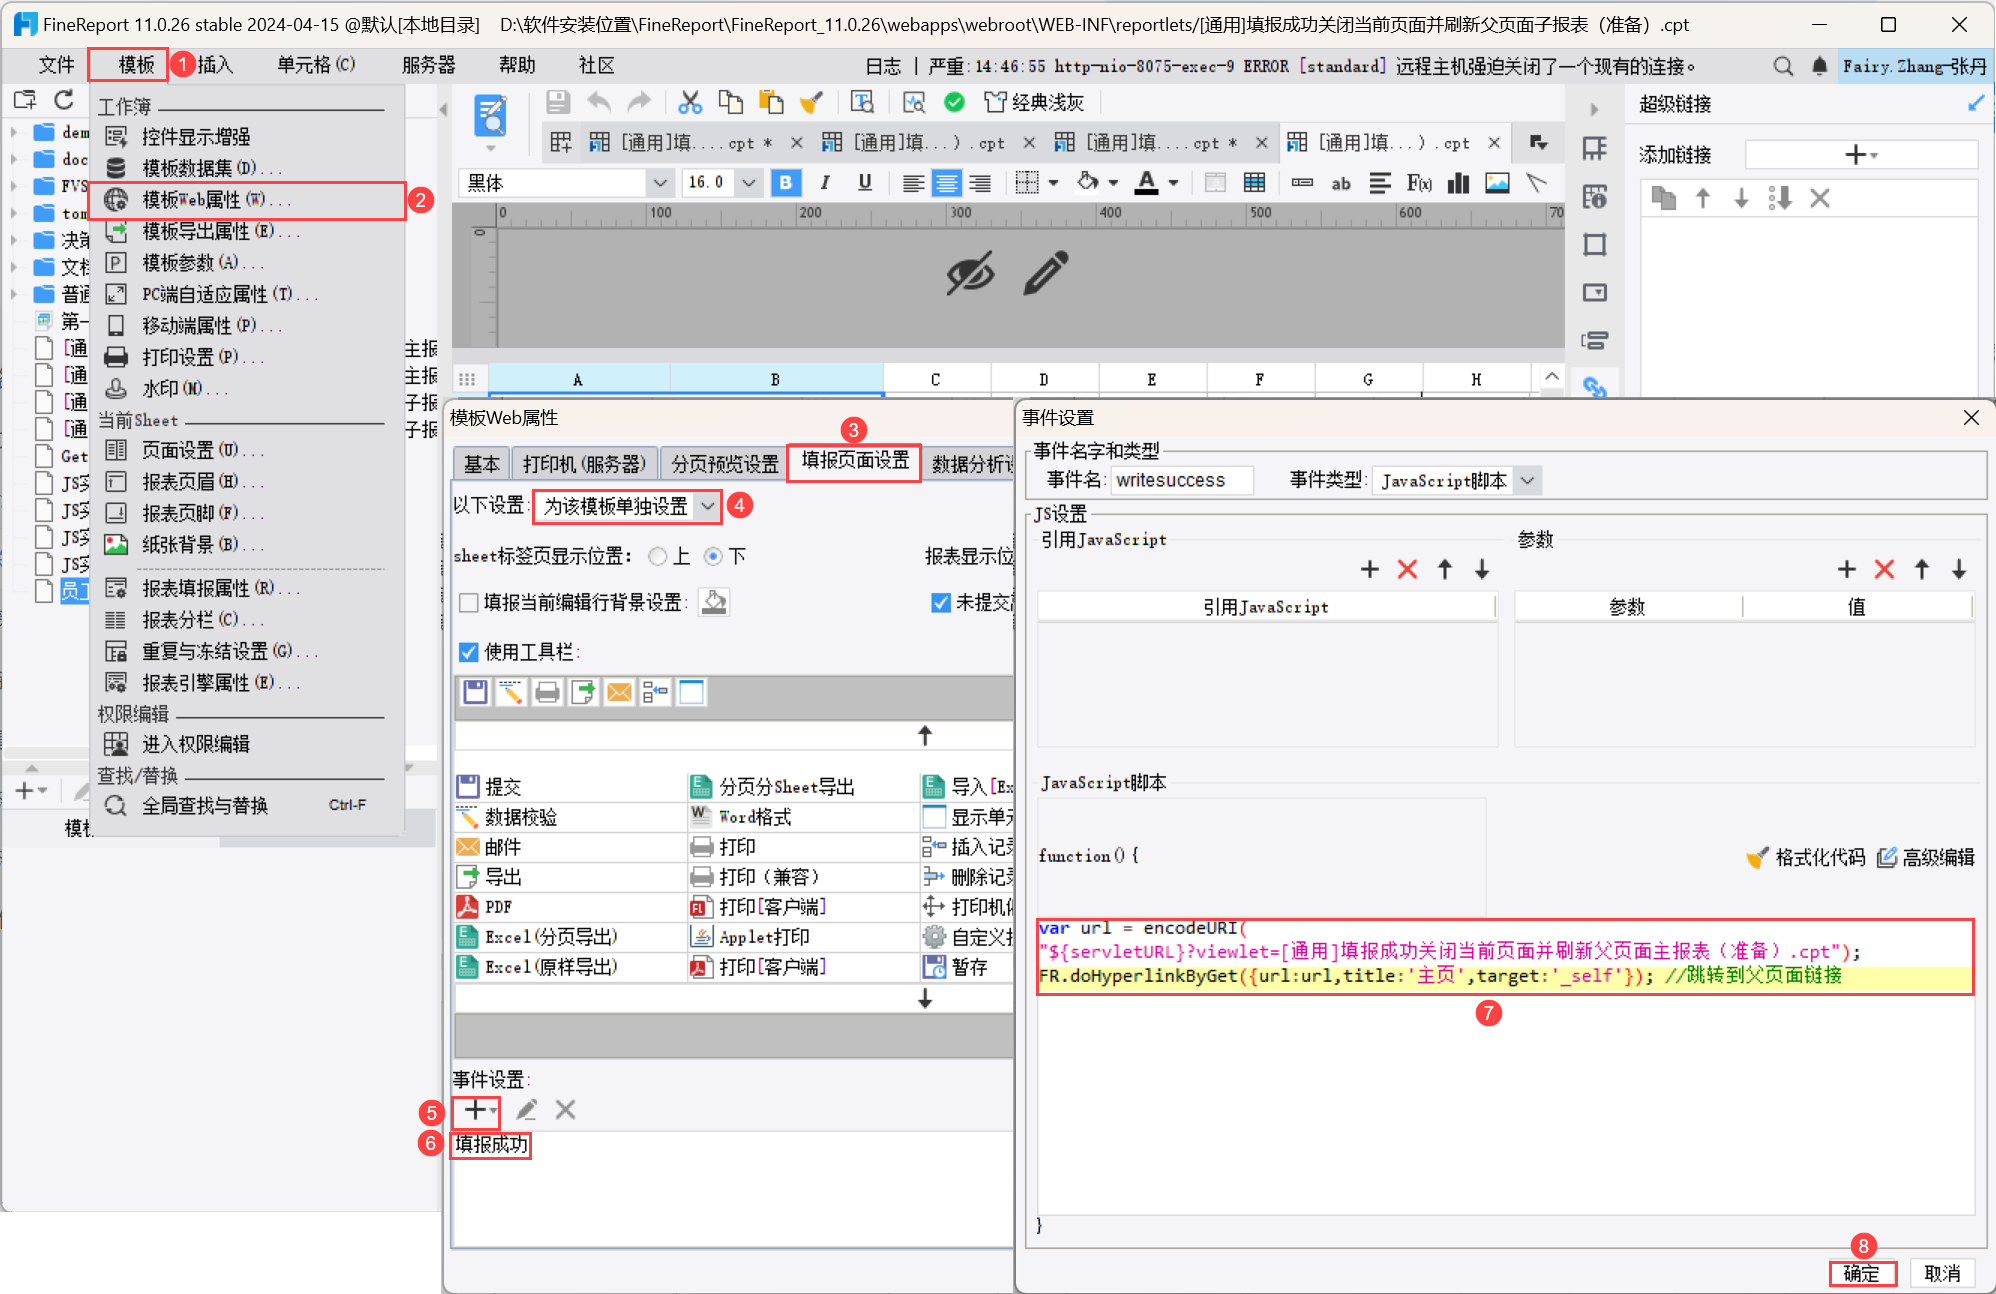Click the 事件名 writesuccess input field
The image size is (1996, 1294).
pos(1182,481)
